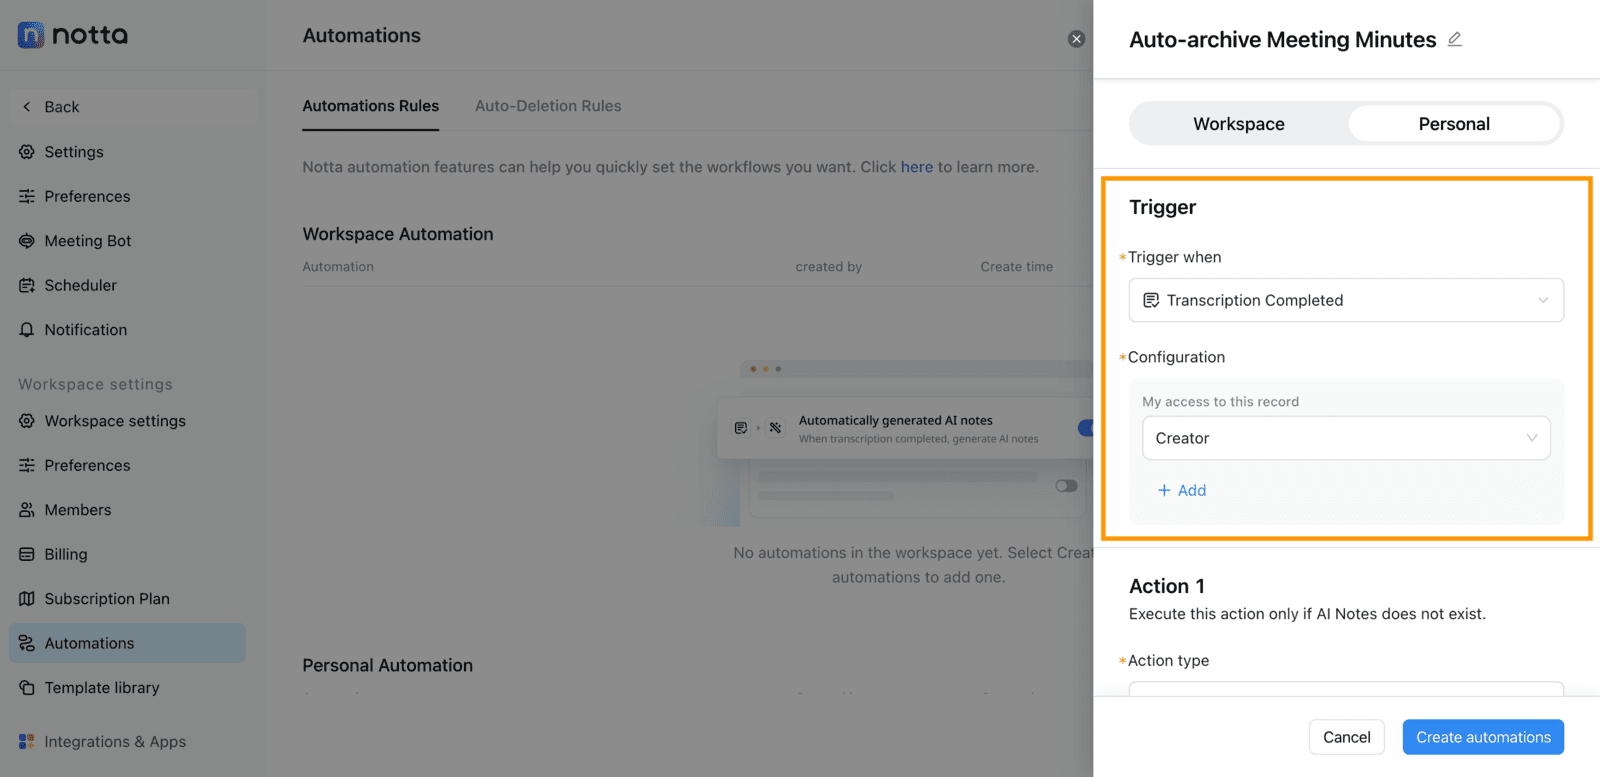Open the Creator access dropdown
1600x777 pixels.
[1346, 438]
